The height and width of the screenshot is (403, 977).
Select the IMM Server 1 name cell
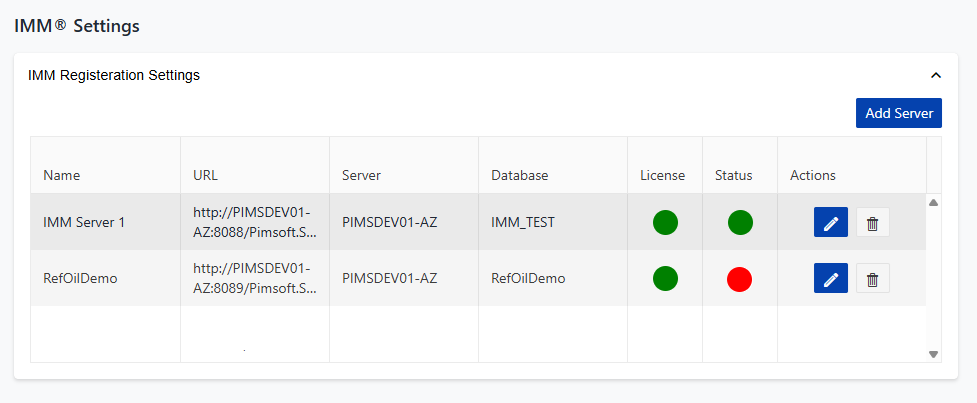click(x=84, y=222)
